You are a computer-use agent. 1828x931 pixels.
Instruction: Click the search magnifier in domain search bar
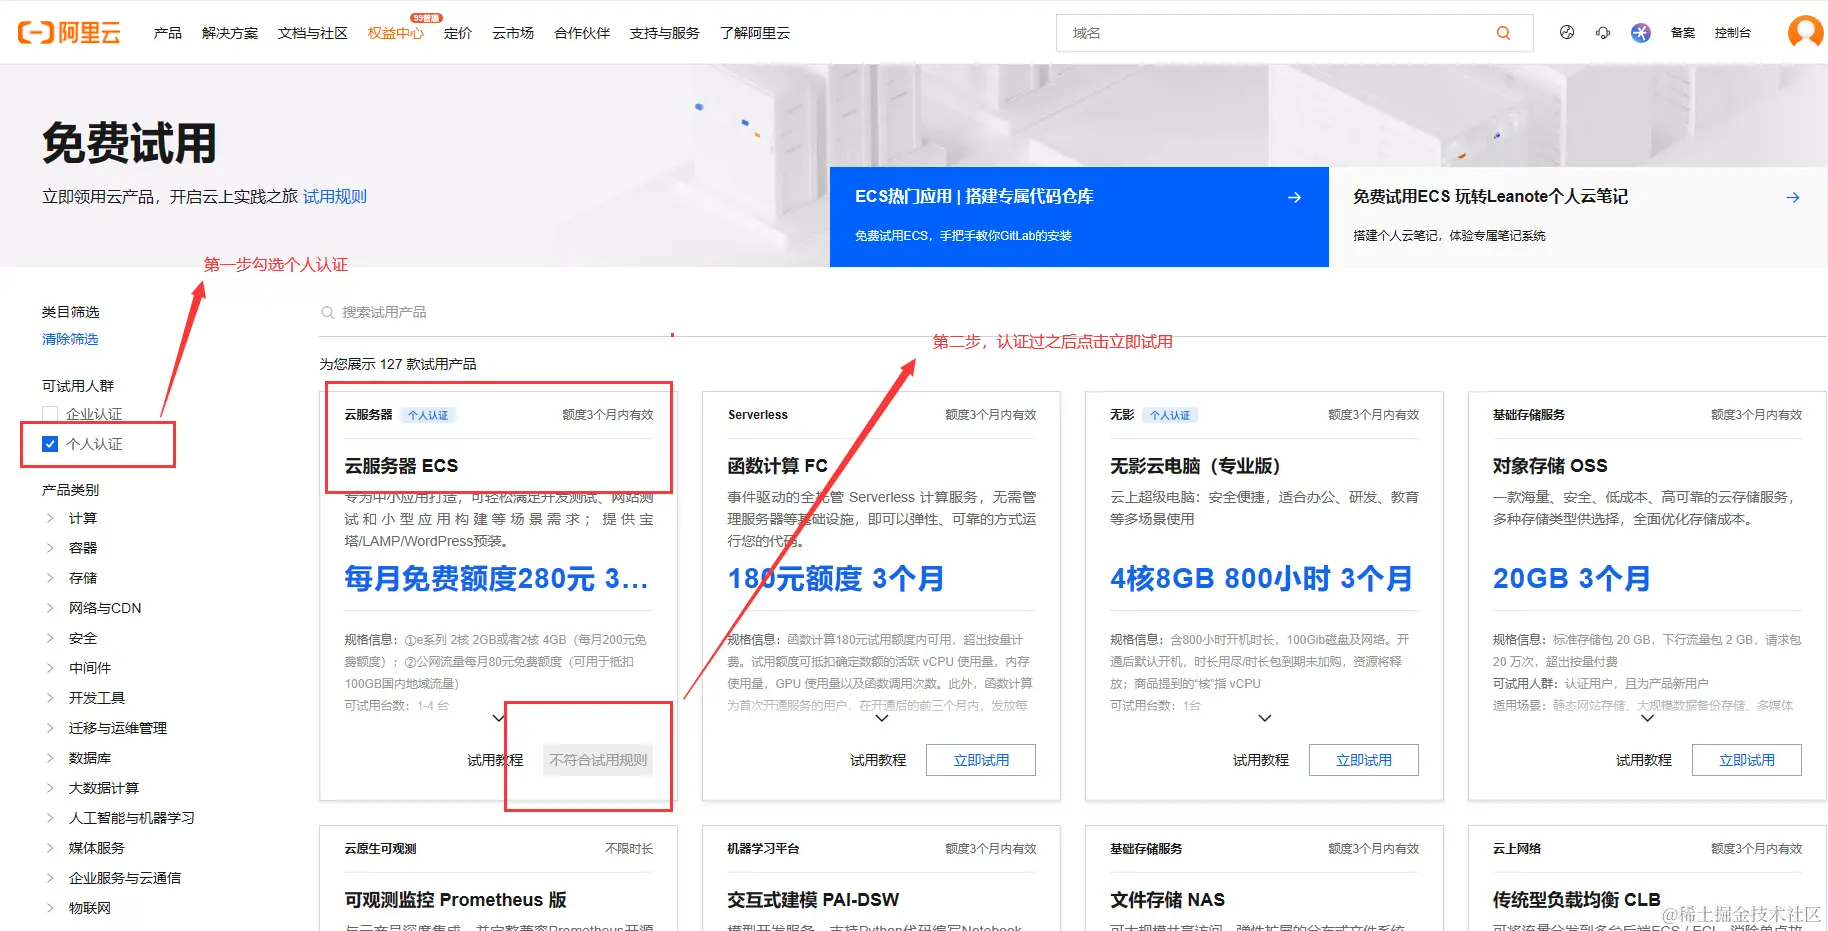click(x=1503, y=33)
